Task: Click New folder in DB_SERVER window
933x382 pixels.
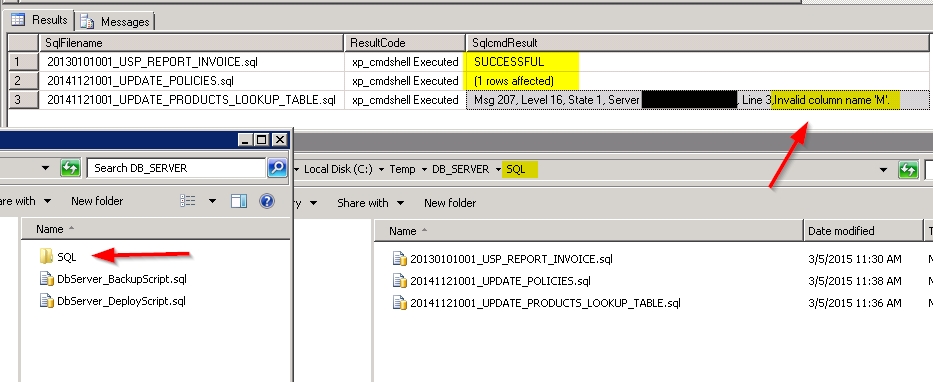Action: [97, 201]
